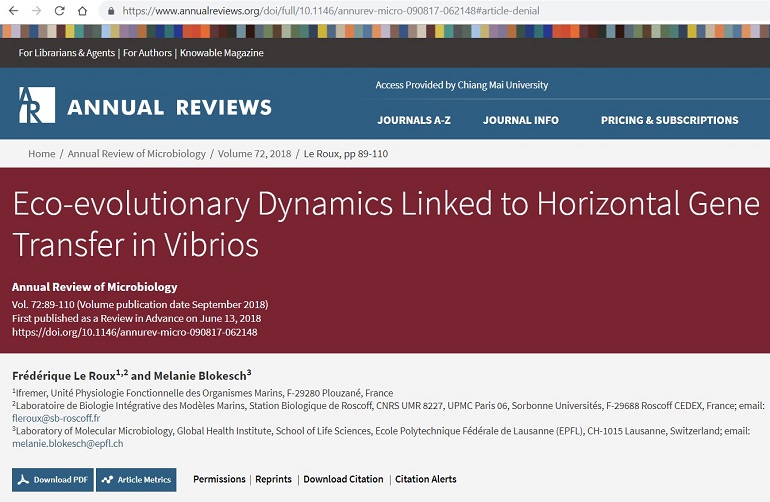Viewport: 770px width, 502px height.
Task: Open the For Authors link
Action: pyautogui.click(x=147, y=53)
